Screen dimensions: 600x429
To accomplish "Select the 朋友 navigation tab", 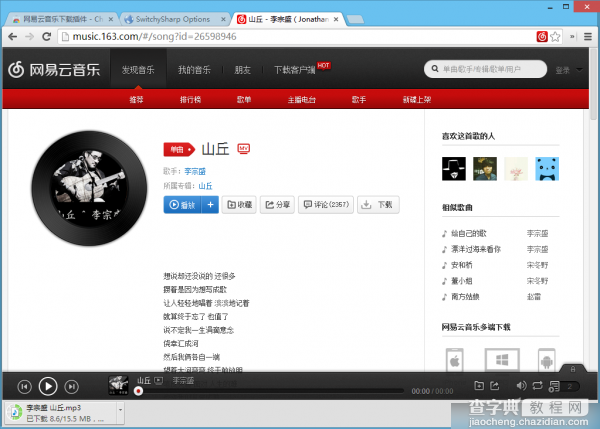I will coord(243,70).
